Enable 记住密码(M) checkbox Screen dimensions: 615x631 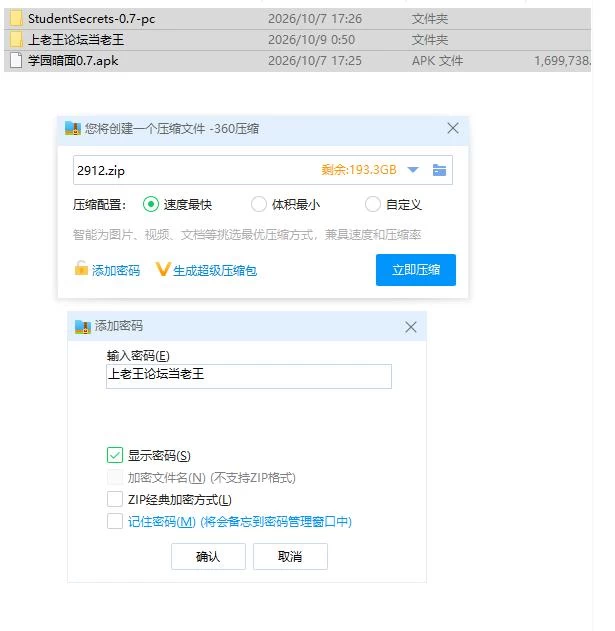(x=115, y=522)
